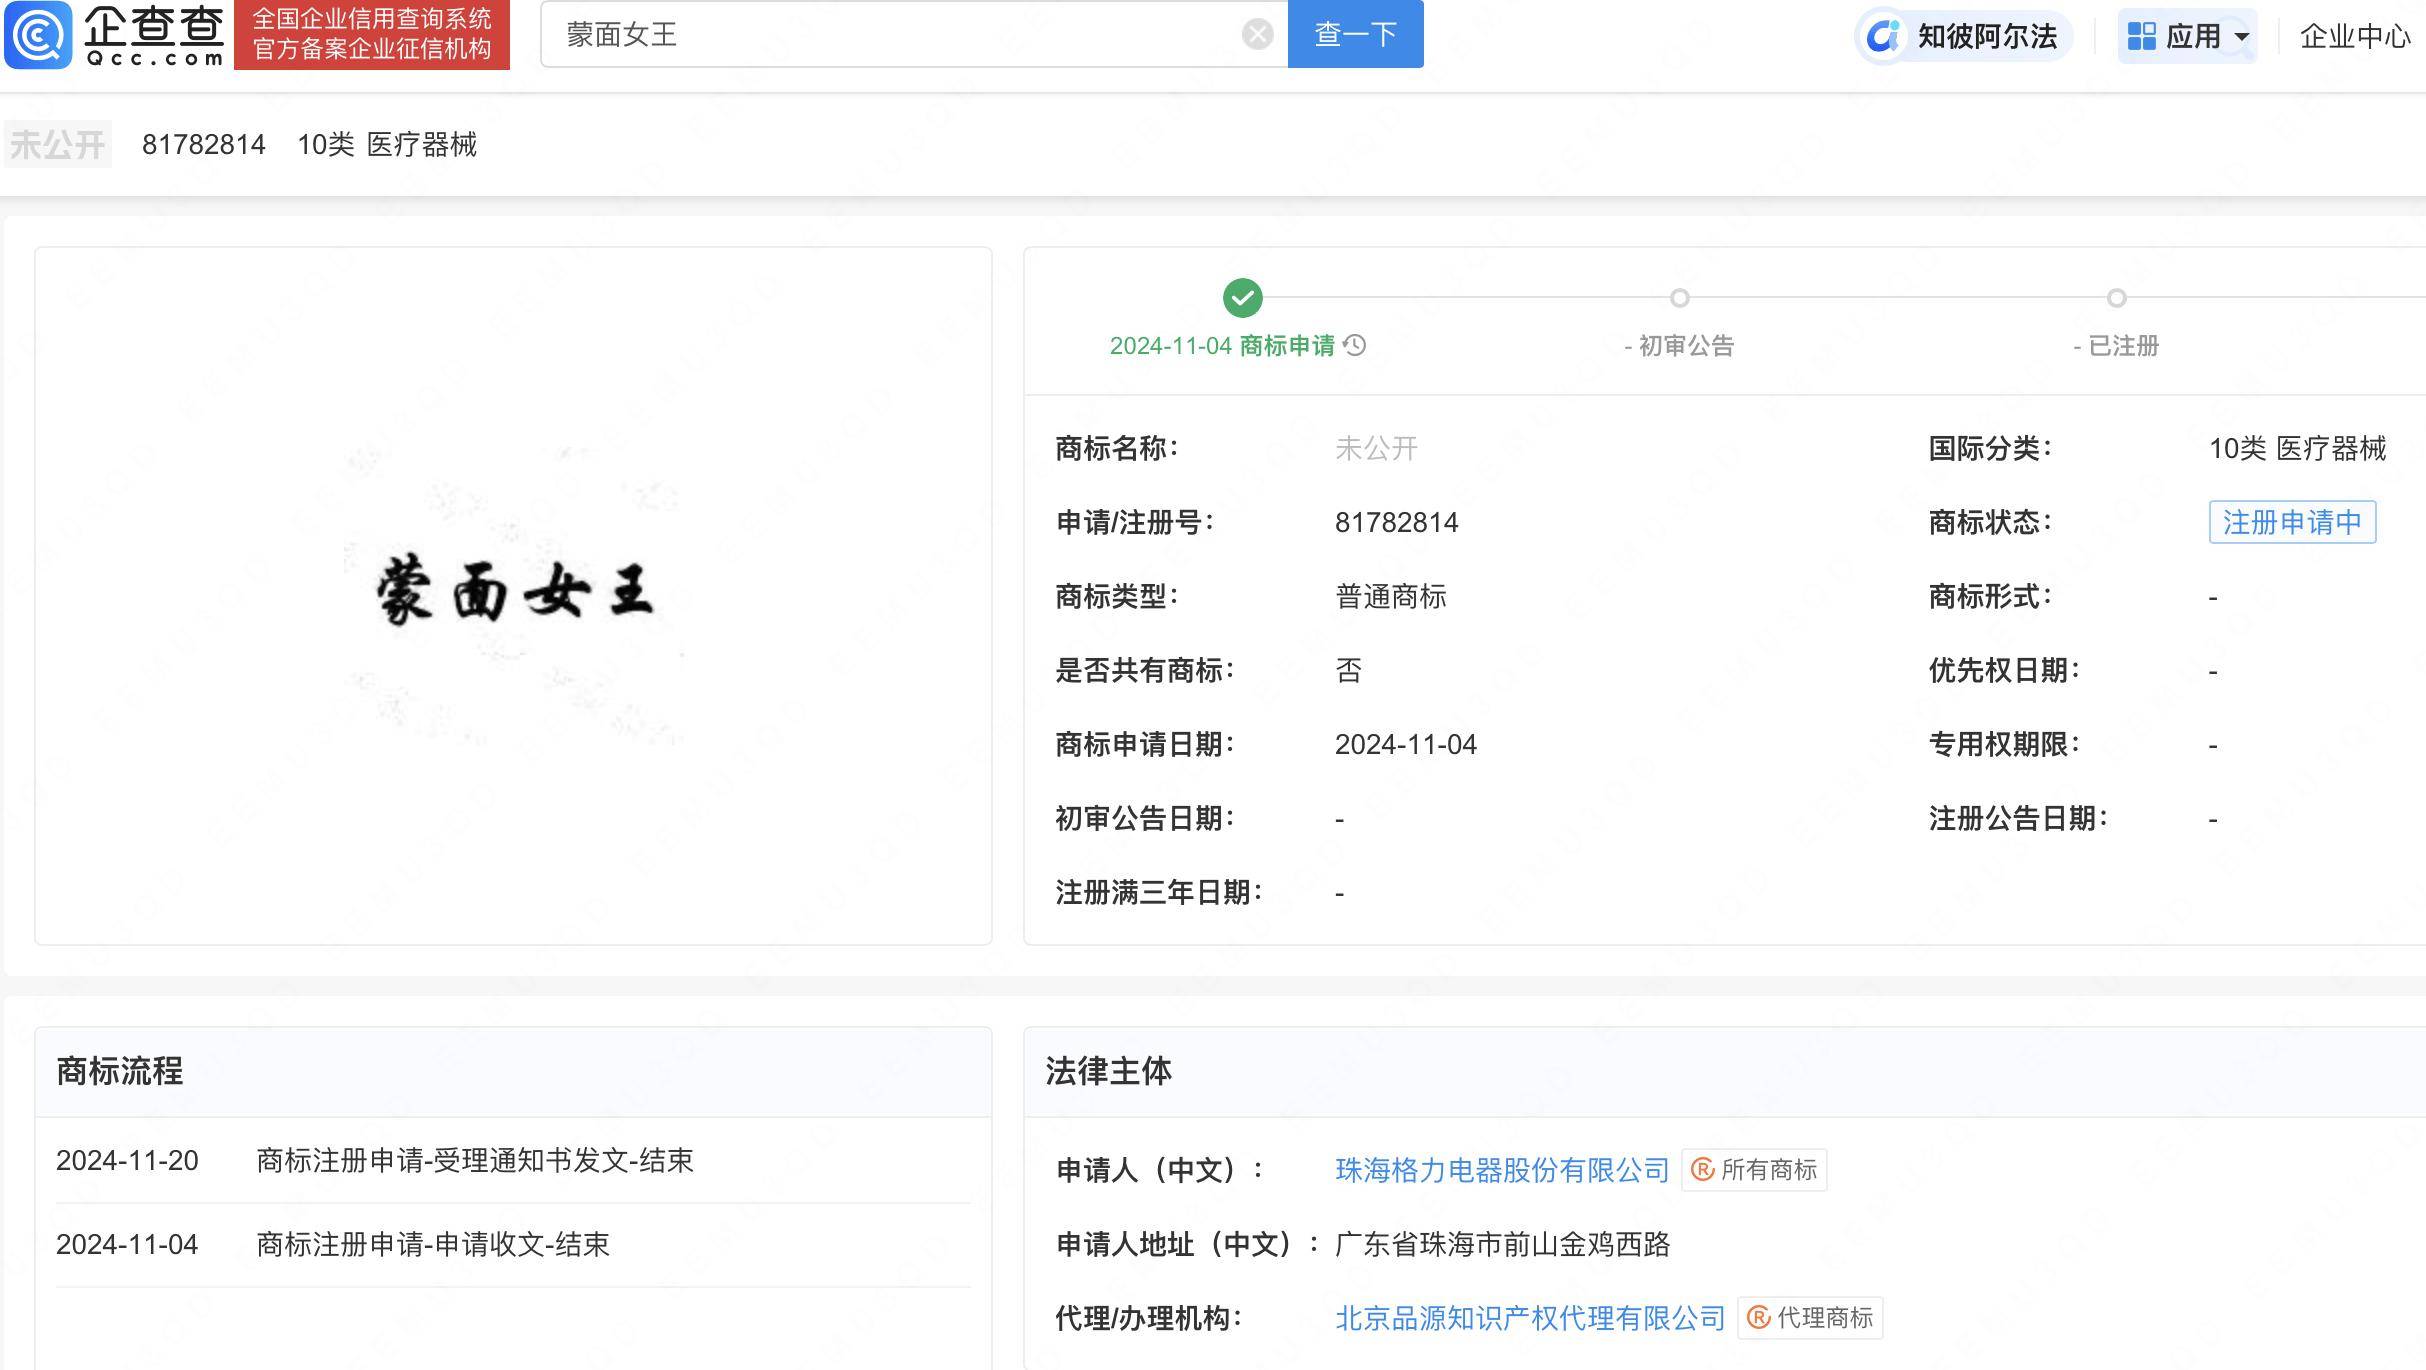Image resolution: width=2426 pixels, height=1370 pixels.
Task: Select the 2024-11-20 受理通知书发文 row
Action: point(513,1161)
